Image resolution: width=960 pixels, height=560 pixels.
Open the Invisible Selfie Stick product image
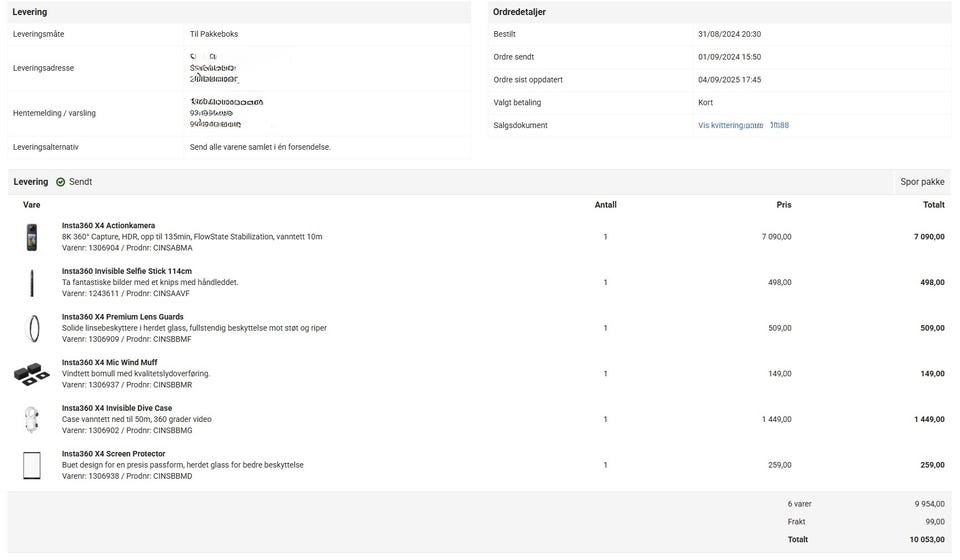[32, 283]
